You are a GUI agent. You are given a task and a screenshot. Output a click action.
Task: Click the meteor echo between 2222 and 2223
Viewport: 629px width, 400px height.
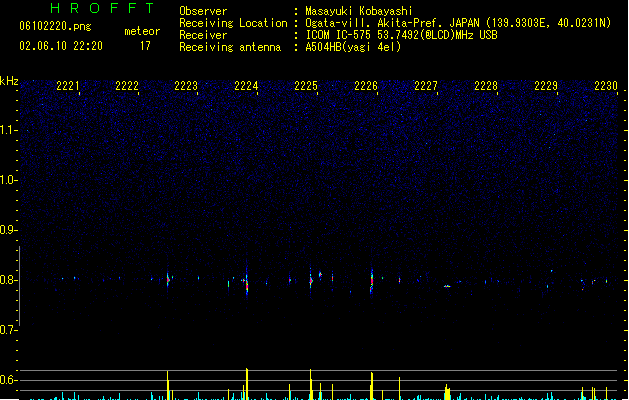(x=168, y=280)
